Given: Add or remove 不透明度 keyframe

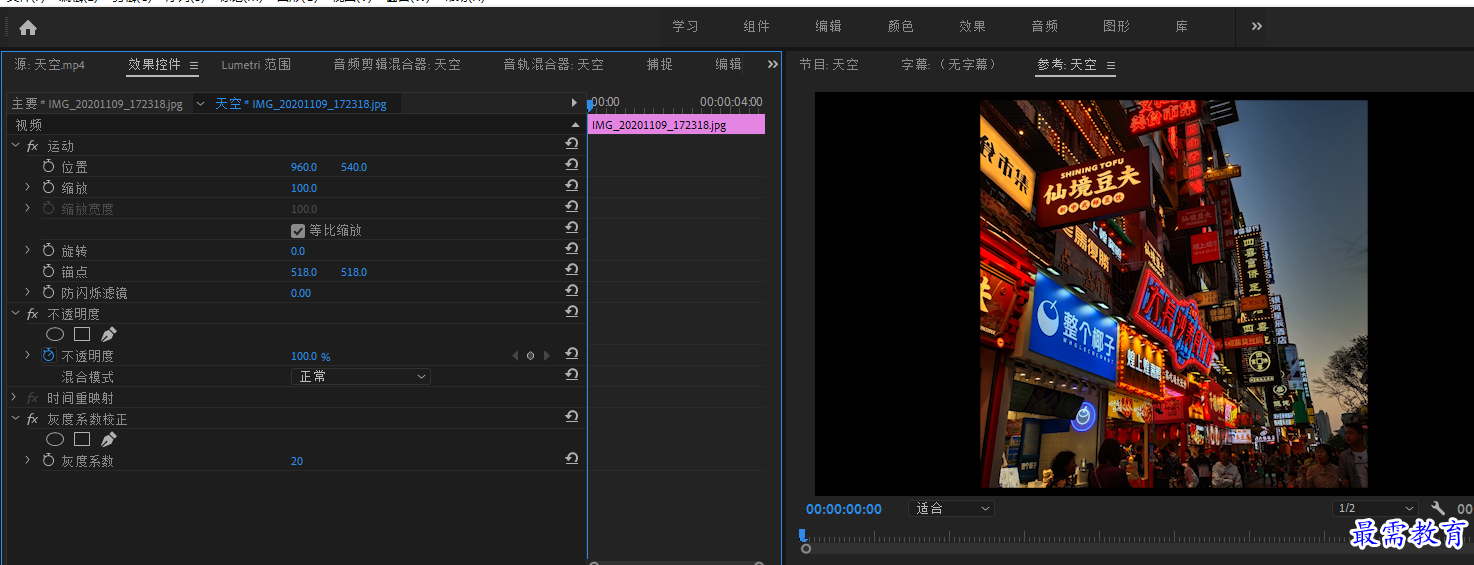Looking at the screenshot, I should tap(531, 355).
